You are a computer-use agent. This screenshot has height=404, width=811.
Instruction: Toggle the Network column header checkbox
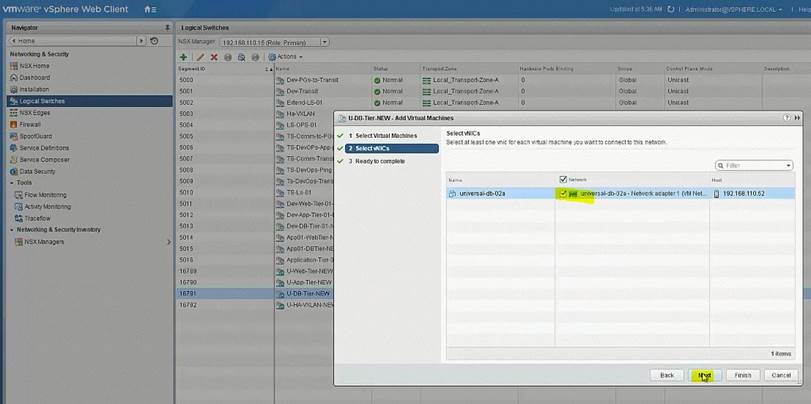point(563,180)
